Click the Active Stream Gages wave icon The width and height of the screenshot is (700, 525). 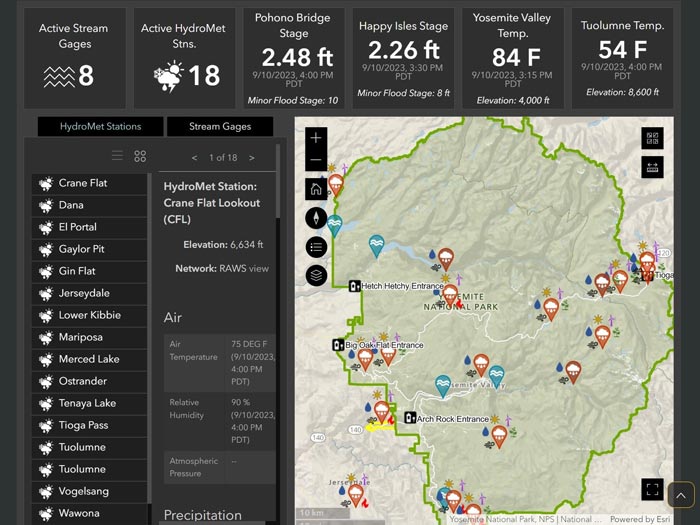tap(59, 77)
